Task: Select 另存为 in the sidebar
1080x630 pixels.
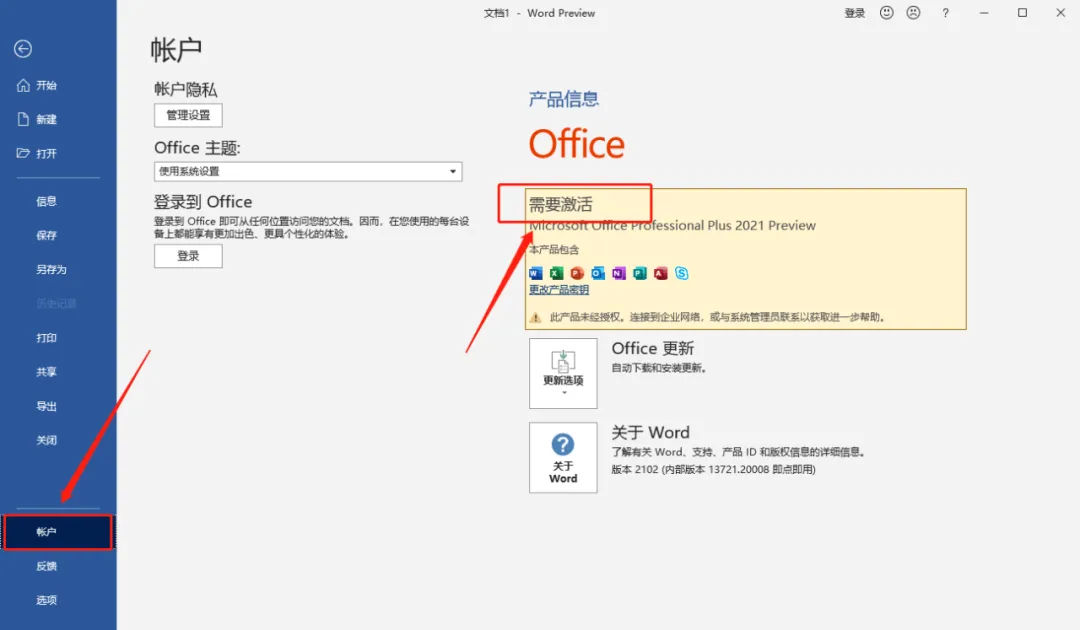Action: point(51,269)
